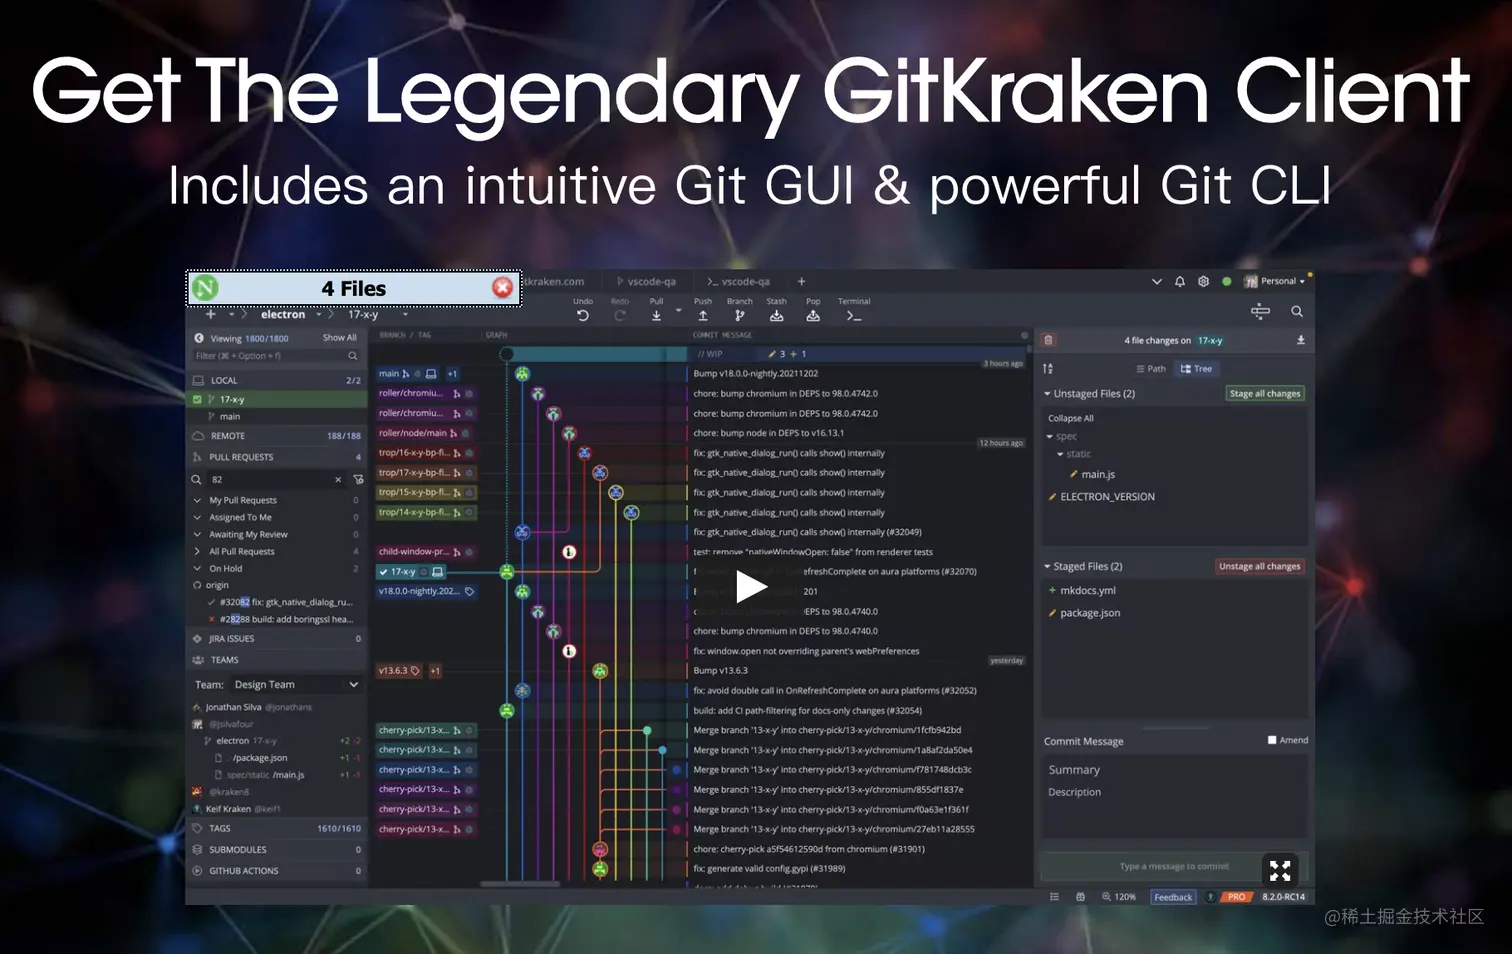
Task: Select main under LOCAL branches
Action: [230, 416]
